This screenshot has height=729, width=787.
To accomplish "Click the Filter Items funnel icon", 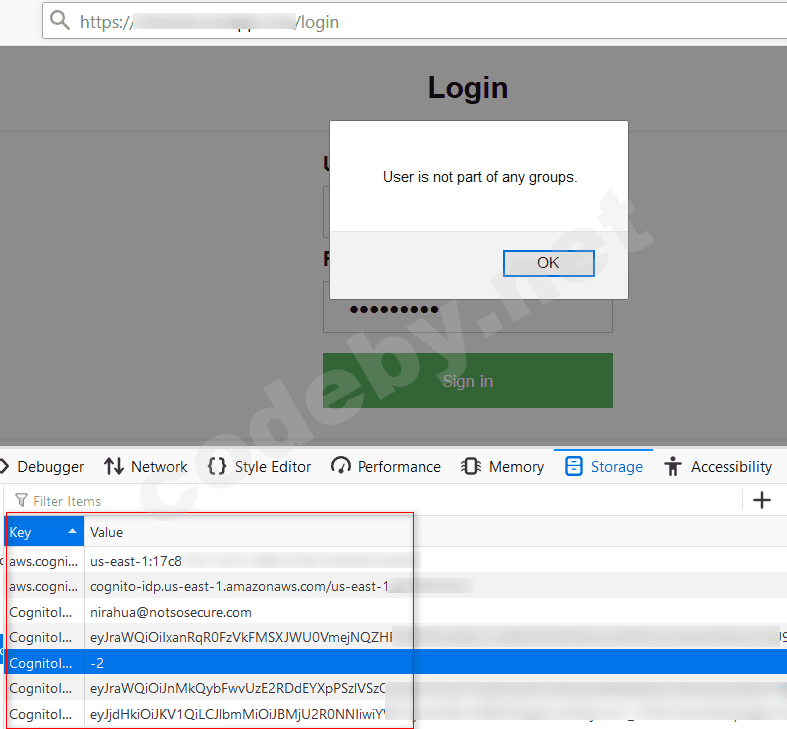I will coord(21,500).
